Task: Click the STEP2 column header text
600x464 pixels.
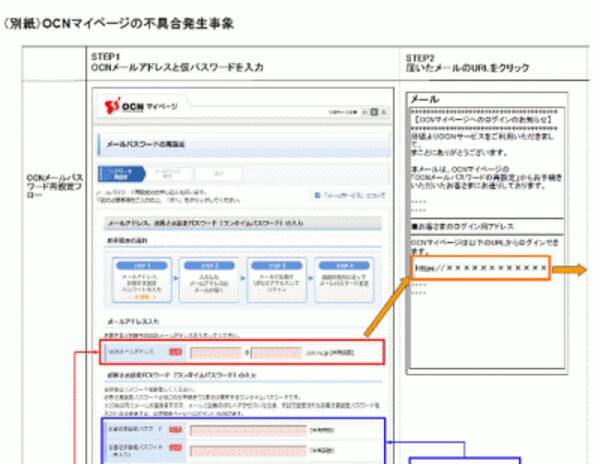Action: click(467, 63)
